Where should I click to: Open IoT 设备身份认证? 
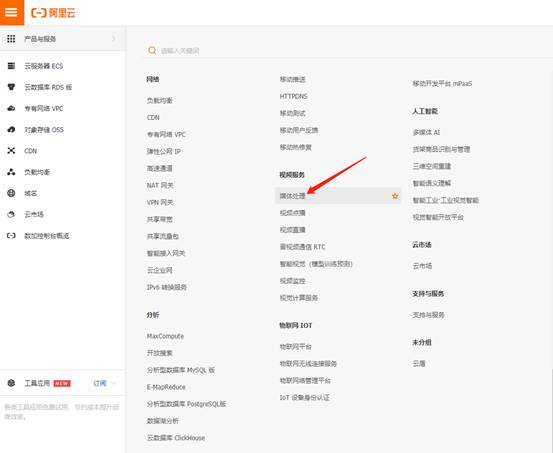[x=305, y=397]
